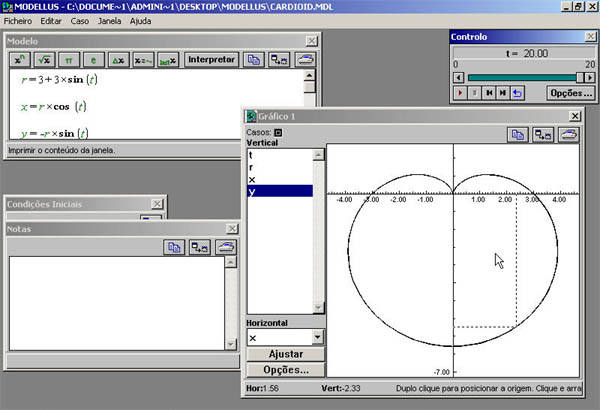
Task: Close the Notas window
Action: click(x=232, y=229)
